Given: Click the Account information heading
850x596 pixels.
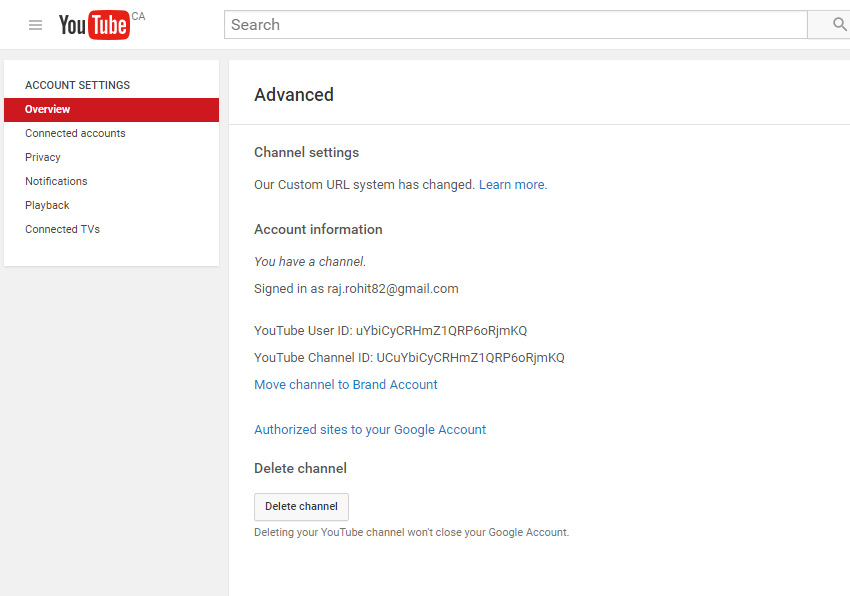Looking at the screenshot, I should pyautogui.click(x=318, y=229).
